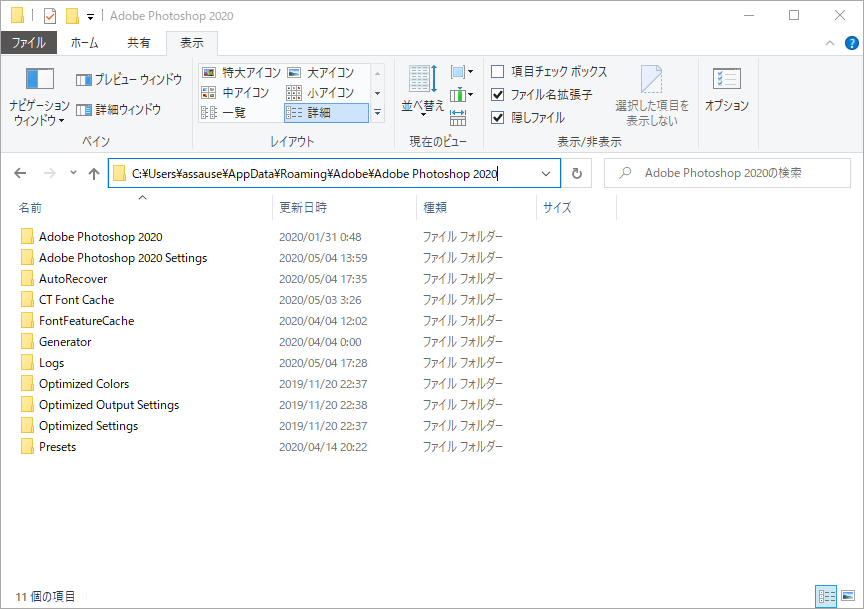The height and width of the screenshot is (609, 864).
Task: Open the Group by dropdown
Action: coord(462,72)
